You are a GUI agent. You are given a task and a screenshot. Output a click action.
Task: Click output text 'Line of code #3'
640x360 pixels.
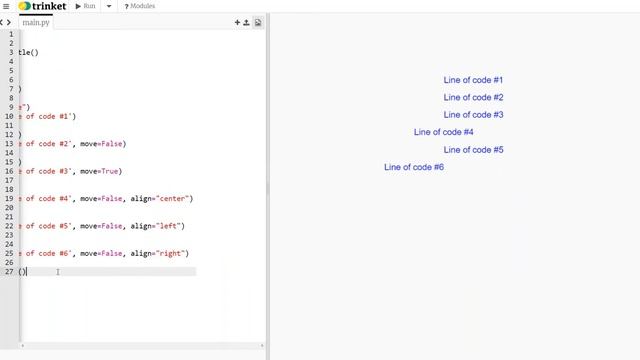tap(473, 115)
